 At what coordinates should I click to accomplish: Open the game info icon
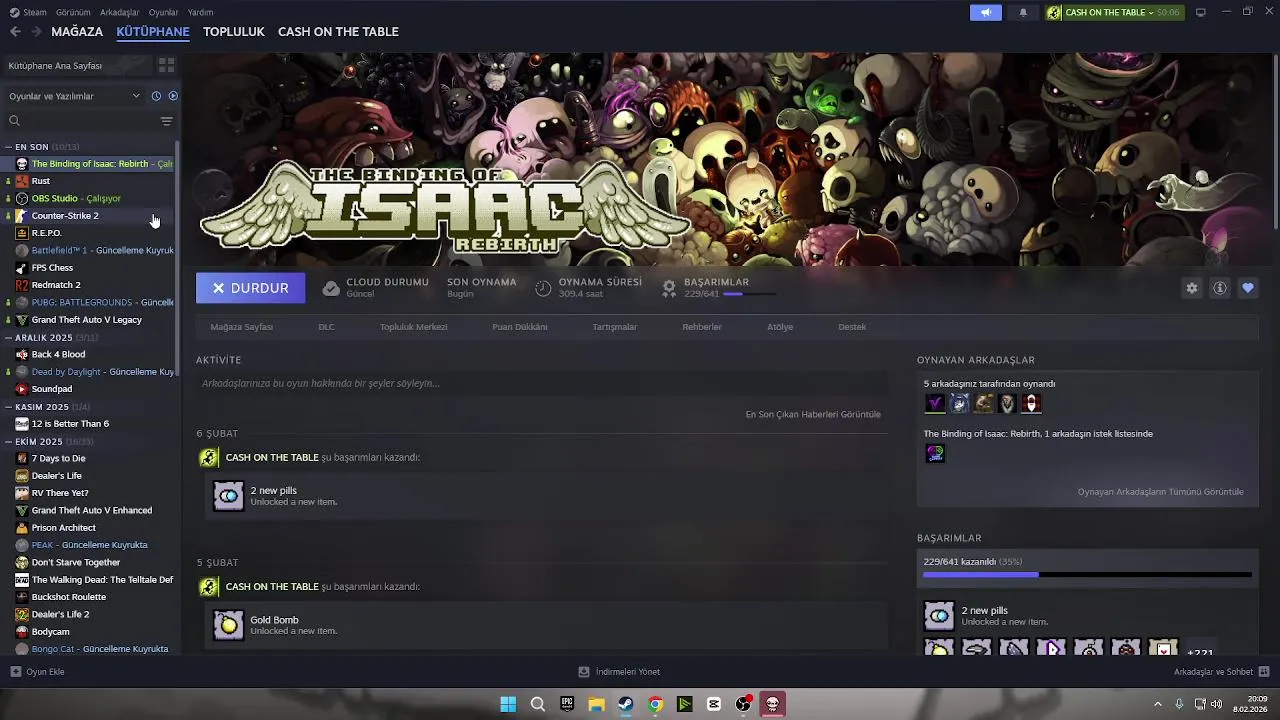[1220, 288]
